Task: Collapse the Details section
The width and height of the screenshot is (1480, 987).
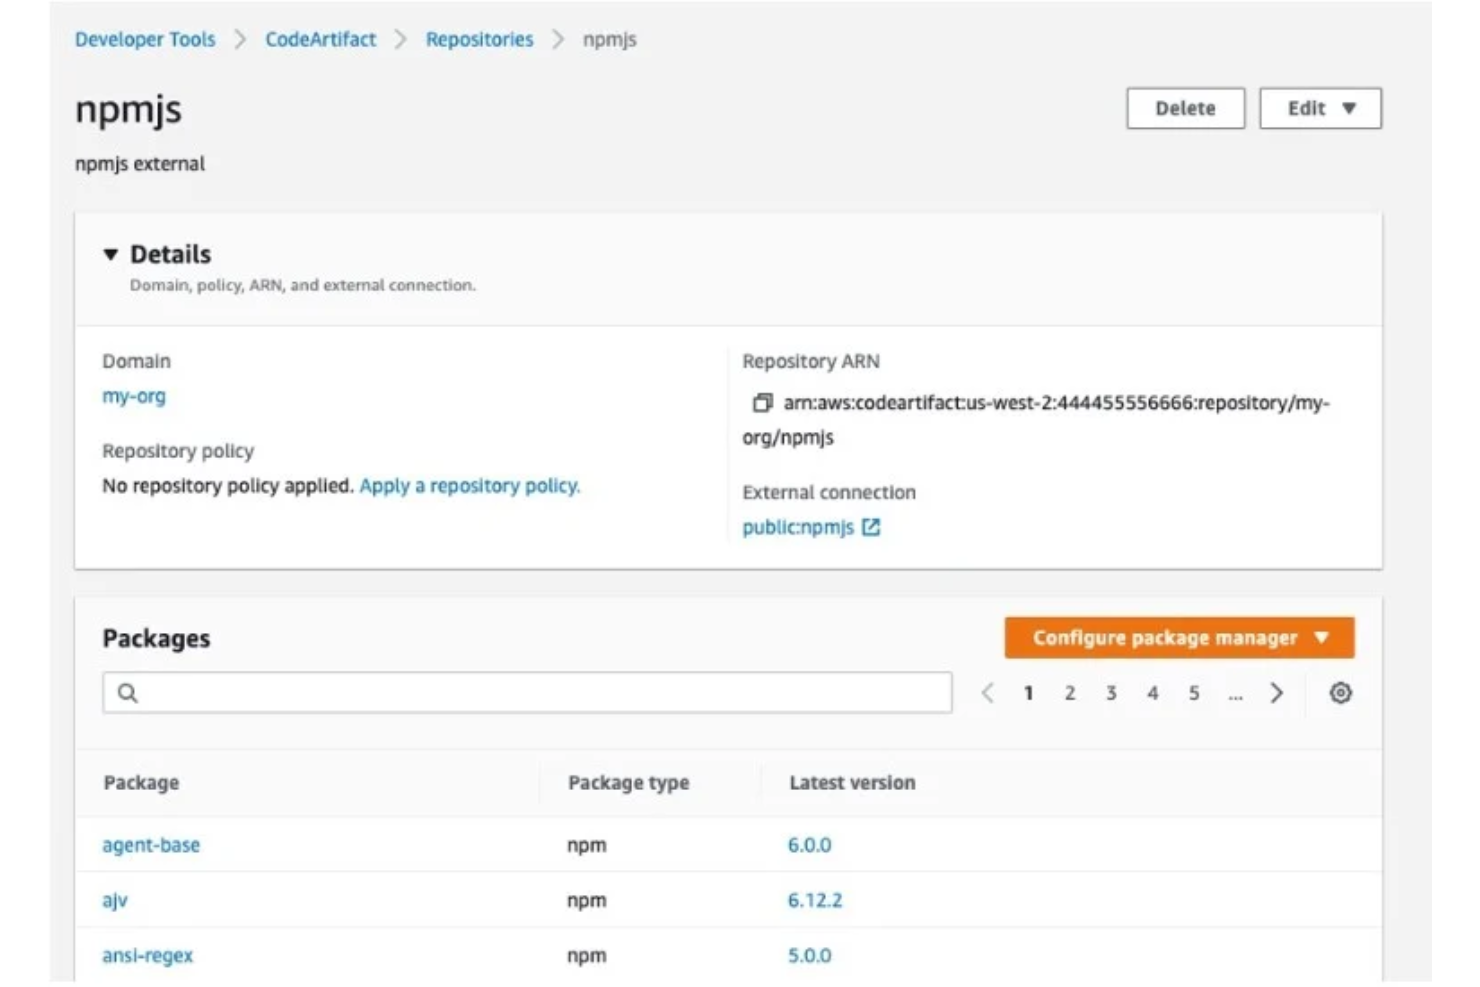Action: pyautogui.click(x=112, y=254)
